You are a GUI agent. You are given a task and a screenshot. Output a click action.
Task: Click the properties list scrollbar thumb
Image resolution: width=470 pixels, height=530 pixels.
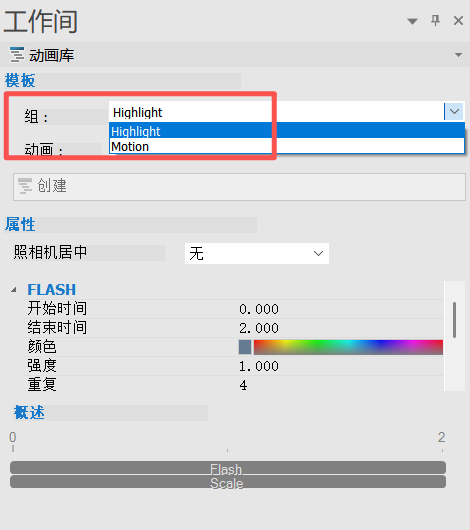coord(454,320)
